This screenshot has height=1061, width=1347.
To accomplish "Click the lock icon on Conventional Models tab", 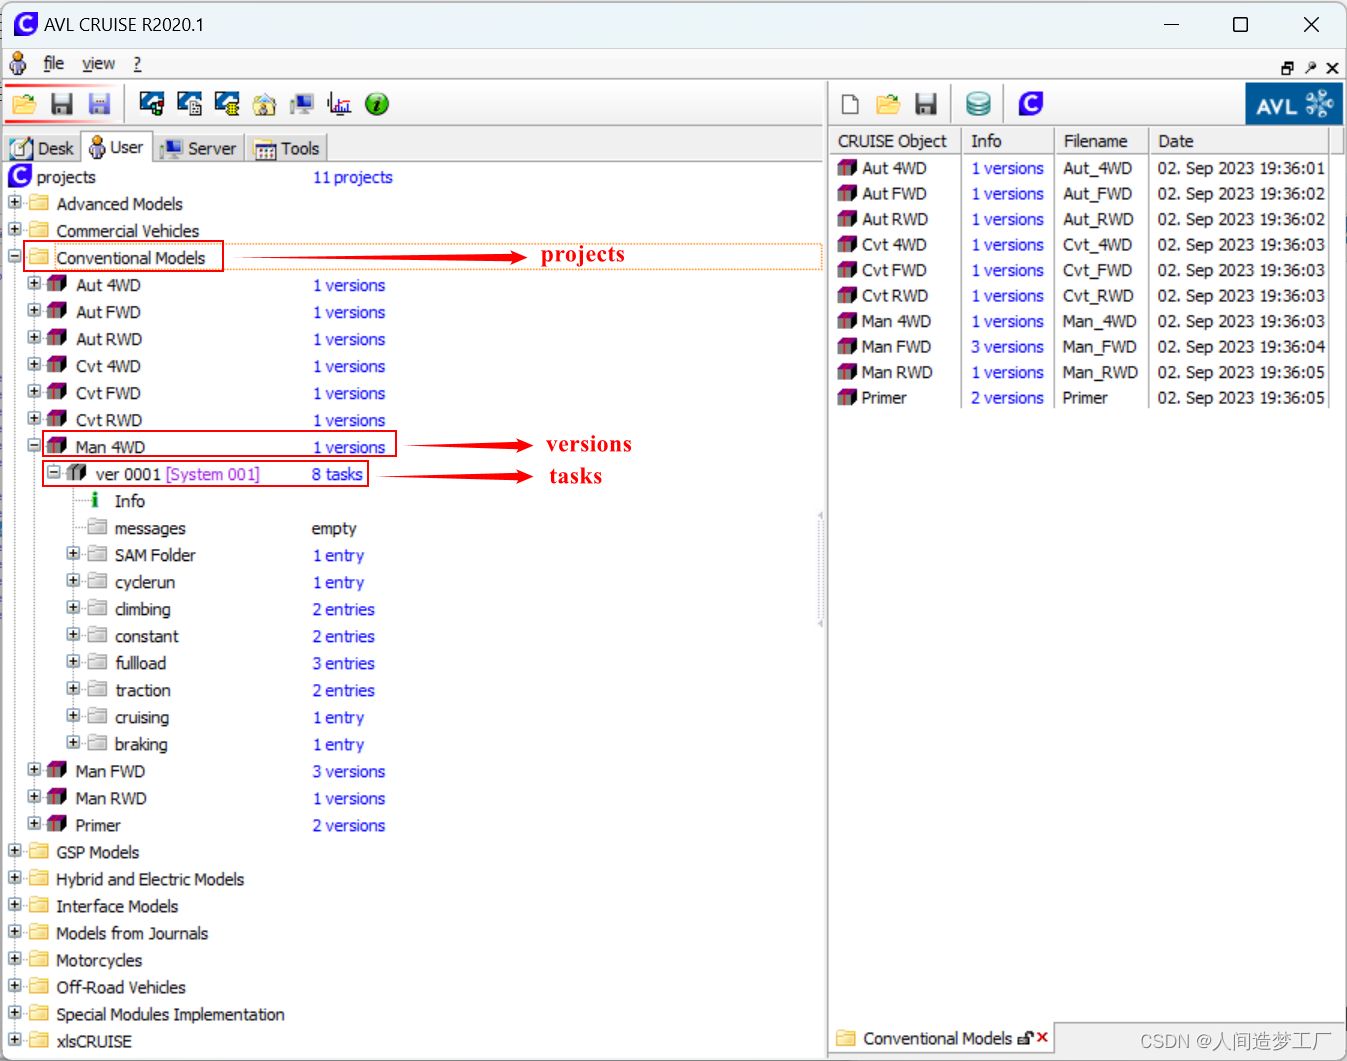I will (1025, 1038).
